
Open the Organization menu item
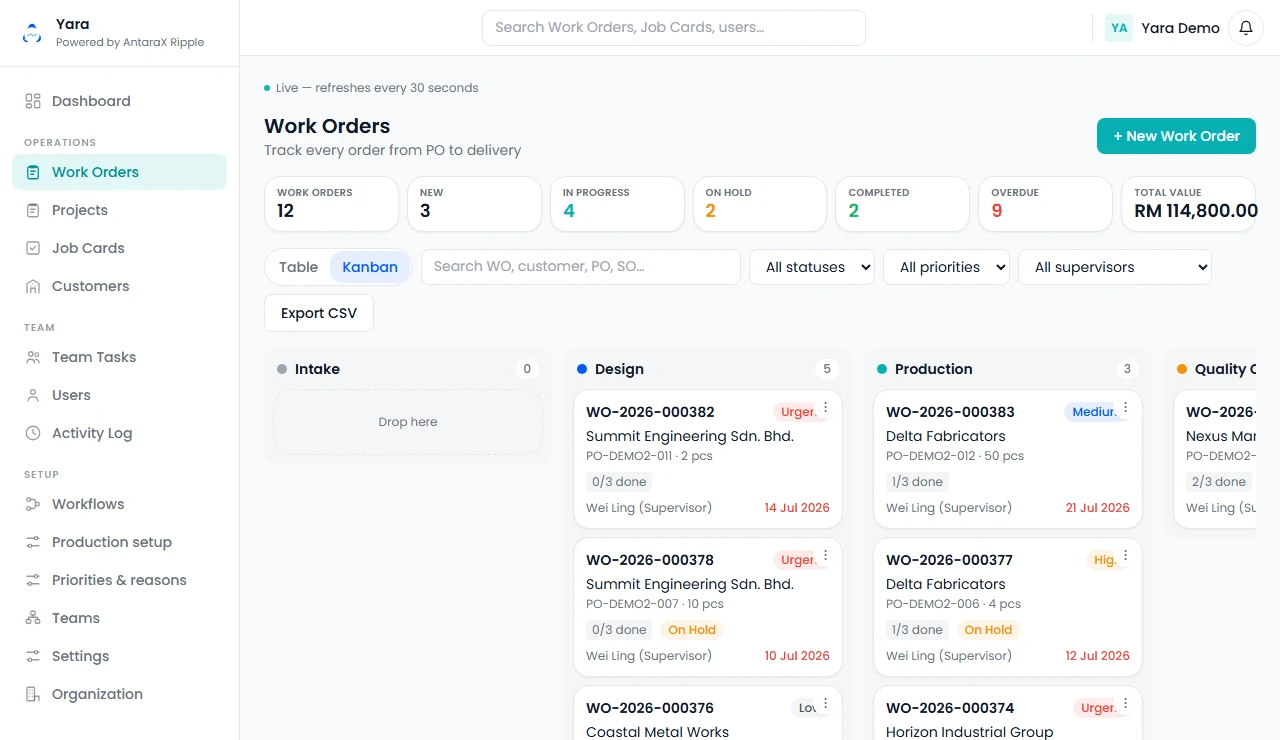click(120, 694)
